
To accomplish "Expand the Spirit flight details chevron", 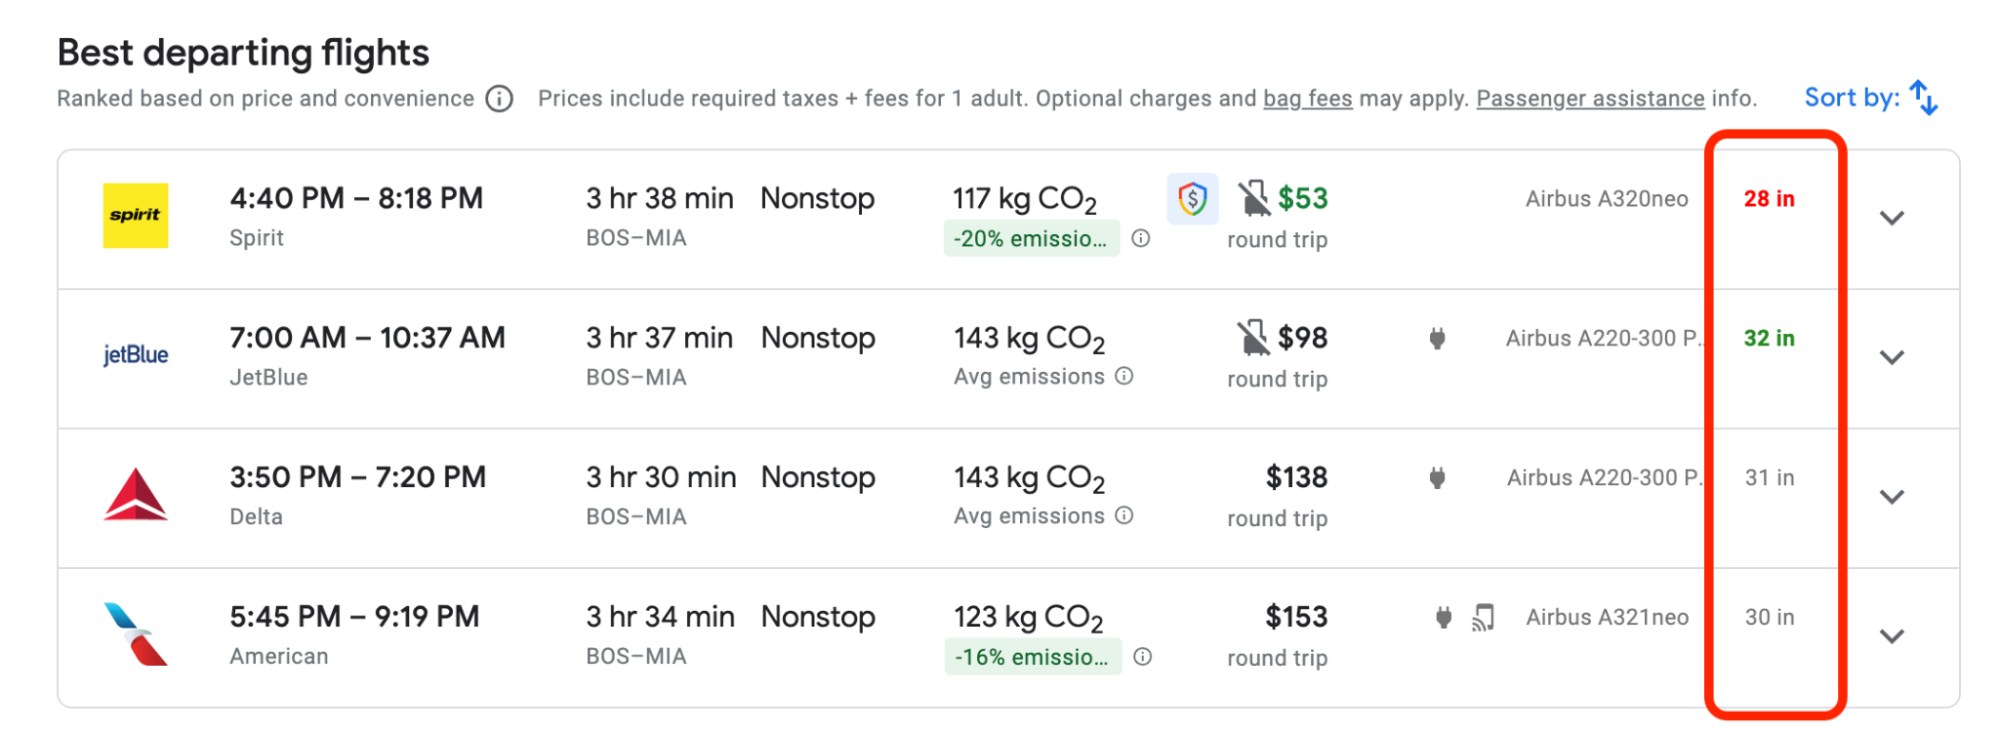I will point(1891,218).
